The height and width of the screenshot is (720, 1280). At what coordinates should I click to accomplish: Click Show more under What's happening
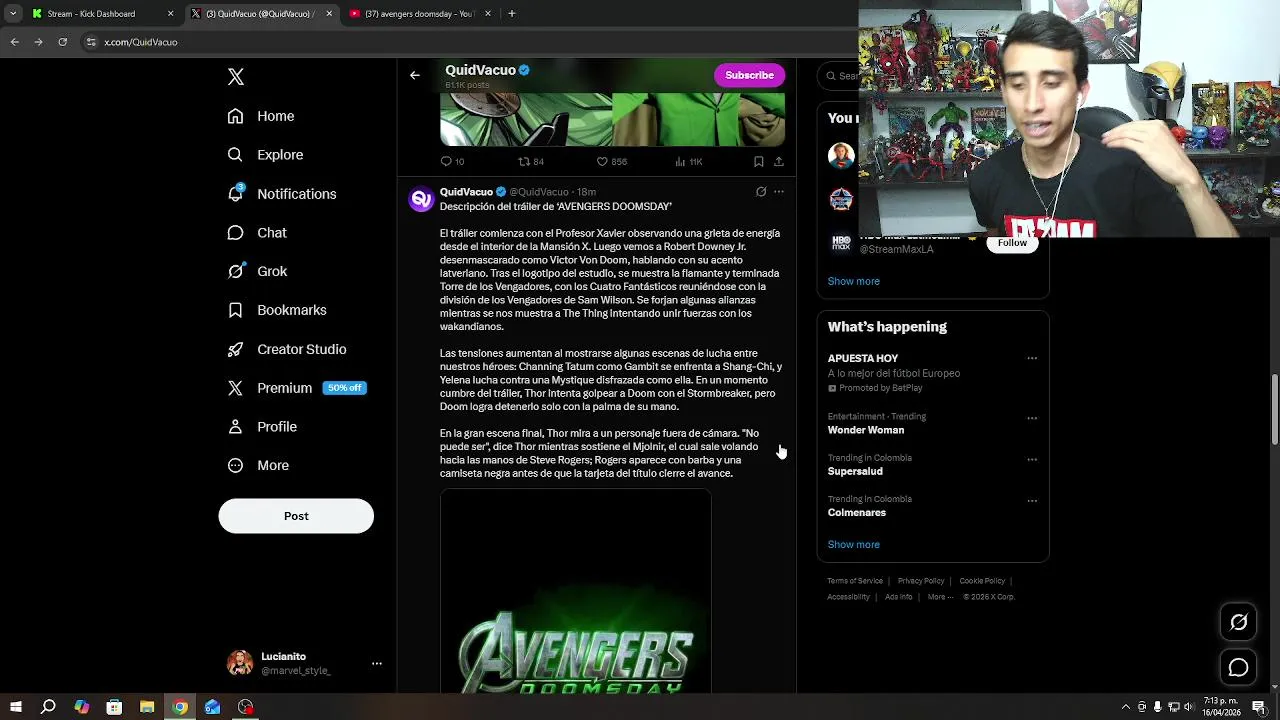853,544
